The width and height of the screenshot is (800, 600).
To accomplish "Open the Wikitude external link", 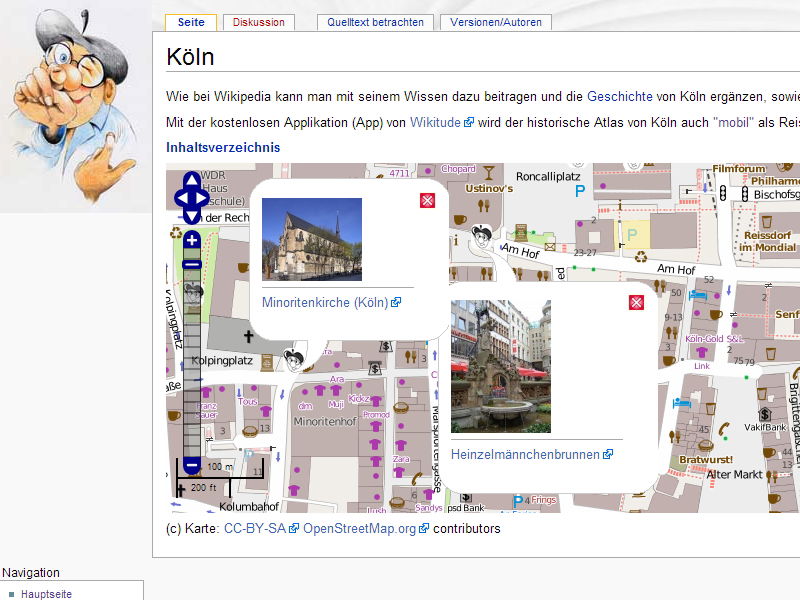I will 442,122.
